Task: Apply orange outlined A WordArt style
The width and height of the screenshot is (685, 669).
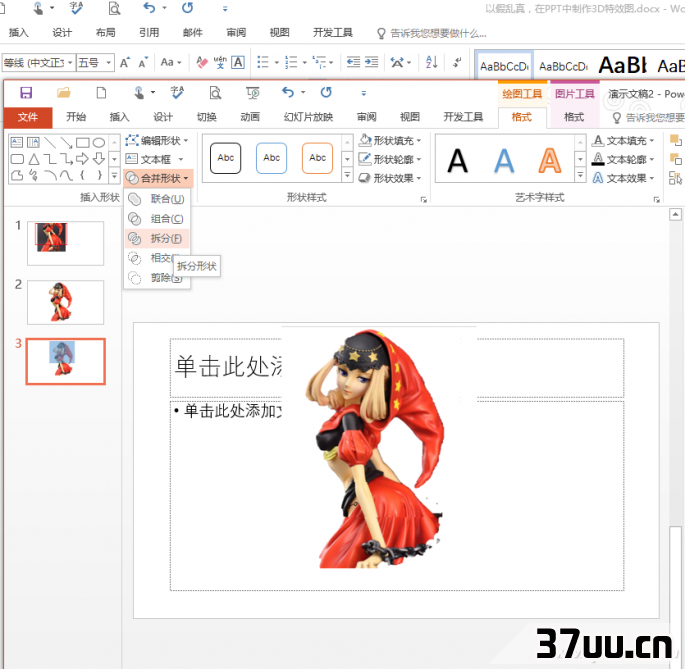Action: pos(550,161)
